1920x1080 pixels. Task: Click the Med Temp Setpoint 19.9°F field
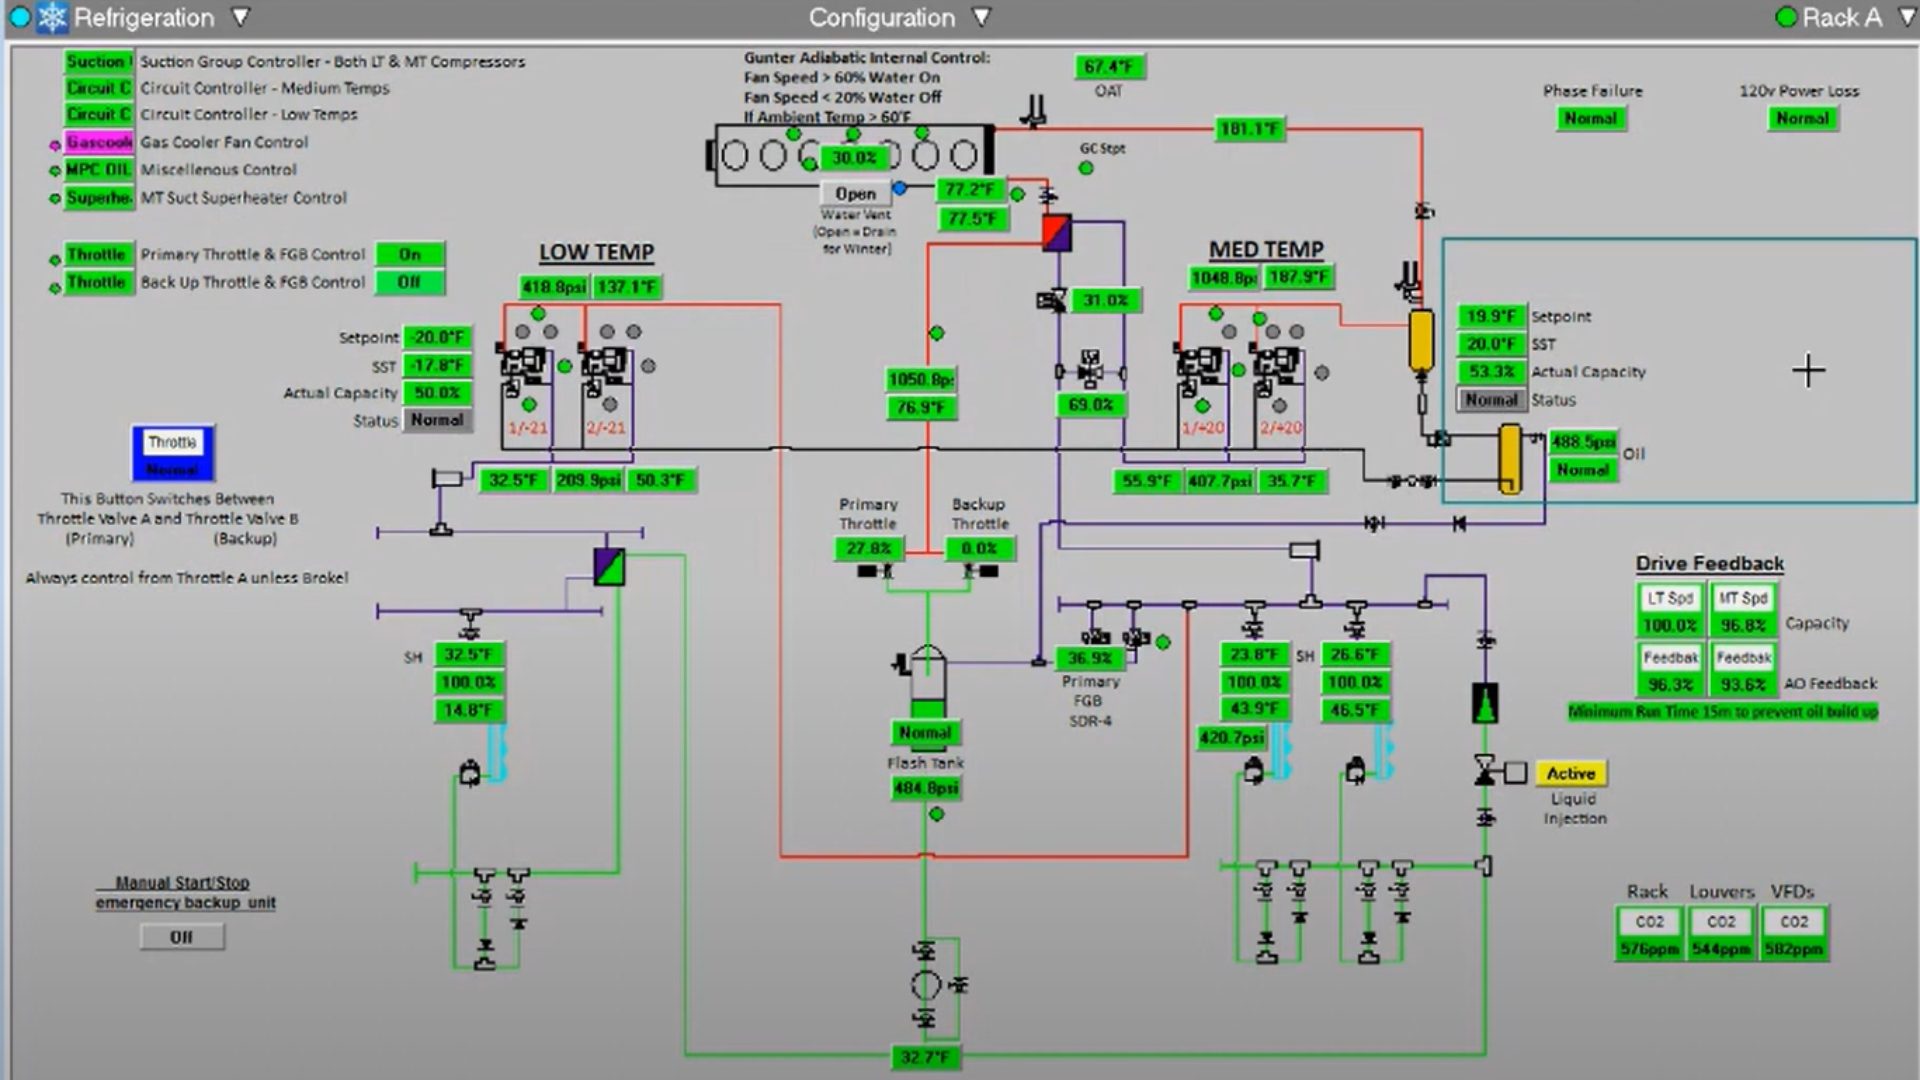click(1491, 316)
